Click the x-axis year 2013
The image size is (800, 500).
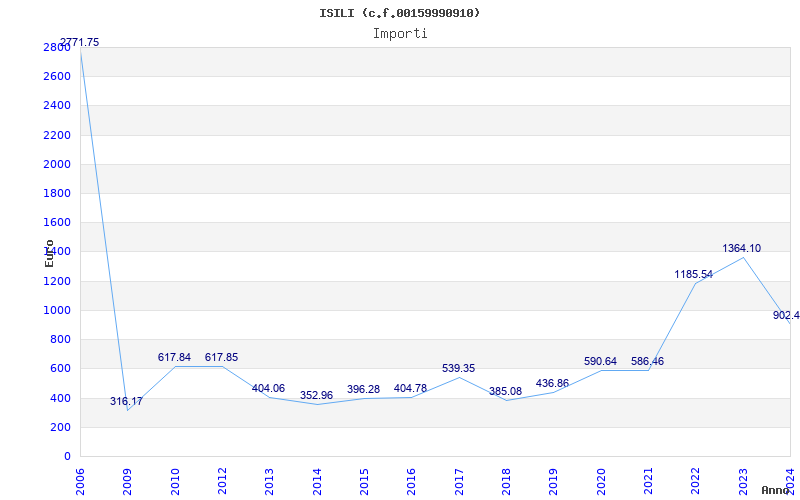[x=269, y=481]
